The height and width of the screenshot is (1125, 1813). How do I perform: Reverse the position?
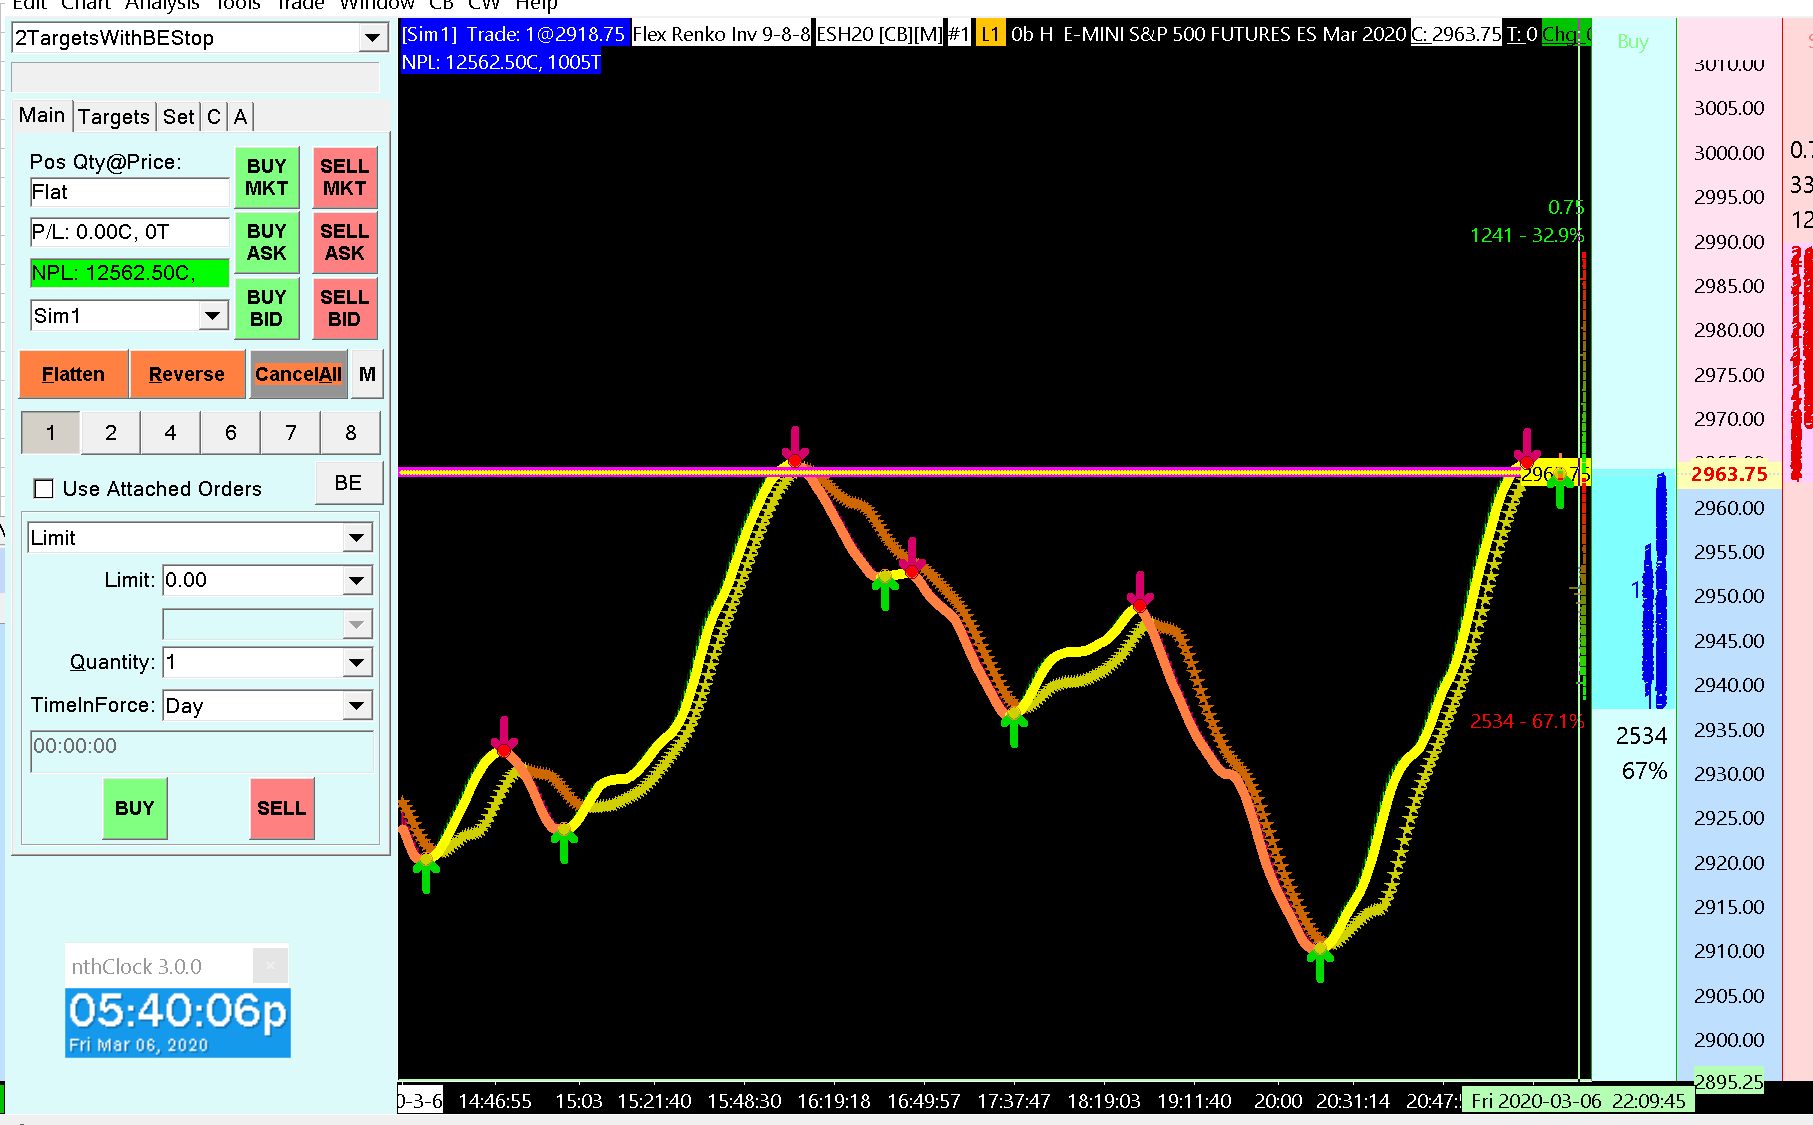point(187,374)
